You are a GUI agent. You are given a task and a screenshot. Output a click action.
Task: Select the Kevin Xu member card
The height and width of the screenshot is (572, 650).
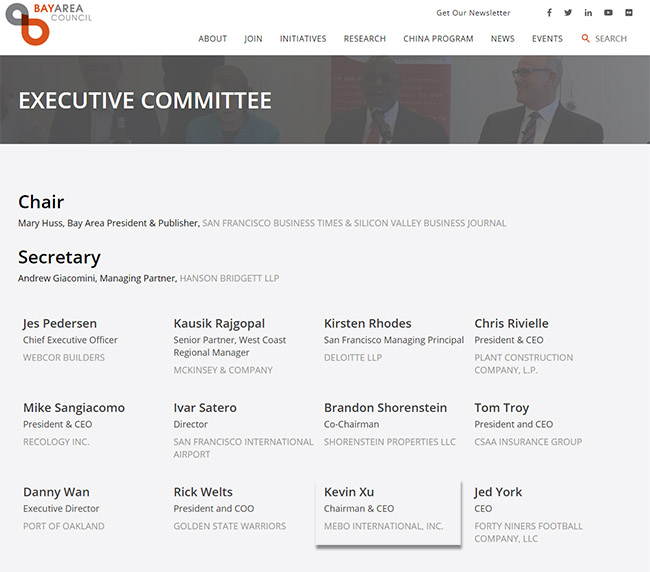(388, 513)
